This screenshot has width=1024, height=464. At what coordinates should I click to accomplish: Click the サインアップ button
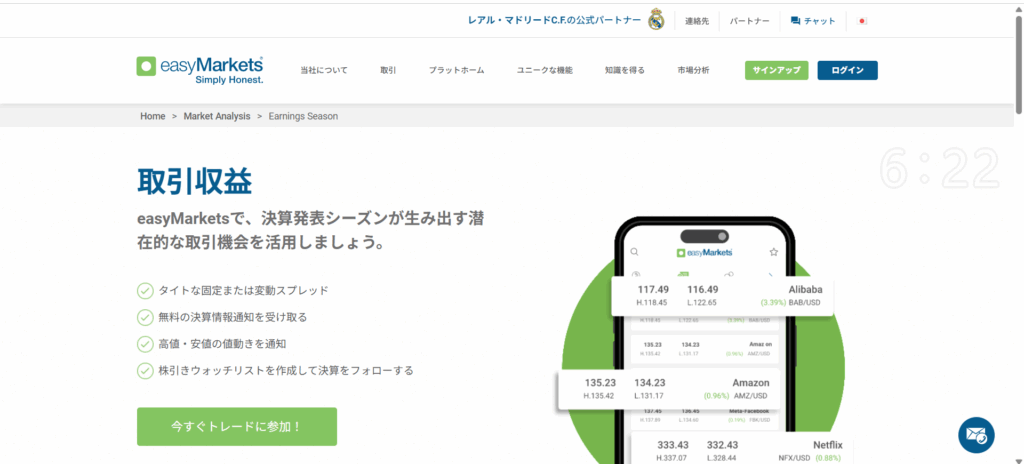coord(776,71)
